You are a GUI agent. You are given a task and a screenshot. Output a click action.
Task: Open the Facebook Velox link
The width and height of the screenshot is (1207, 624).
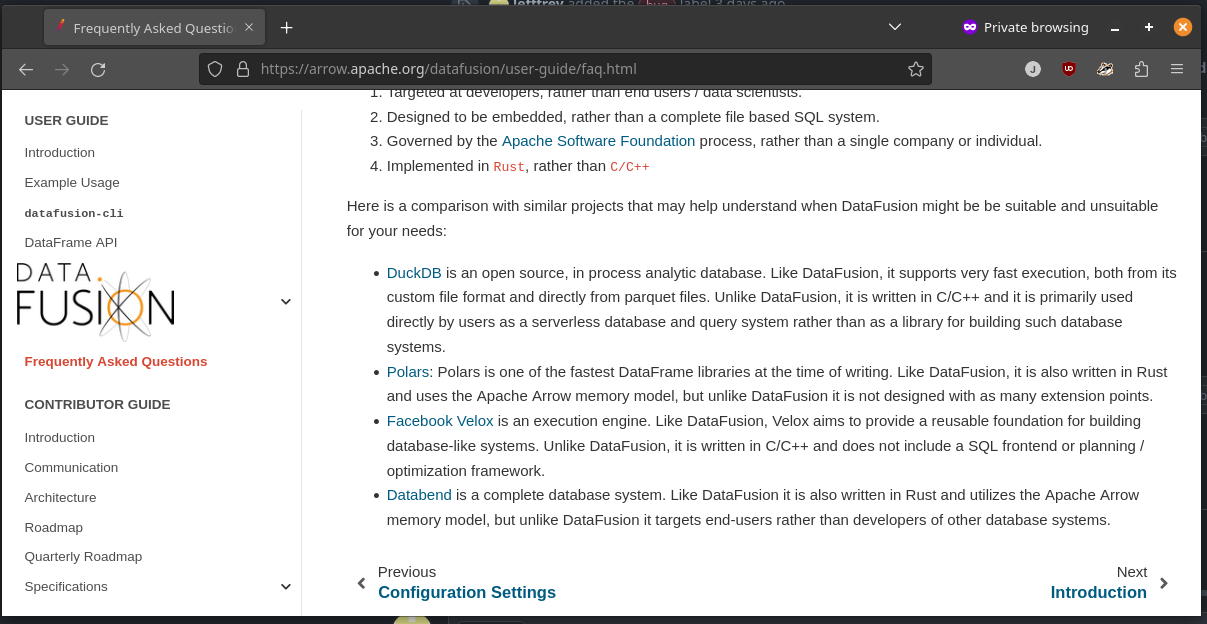440,421
